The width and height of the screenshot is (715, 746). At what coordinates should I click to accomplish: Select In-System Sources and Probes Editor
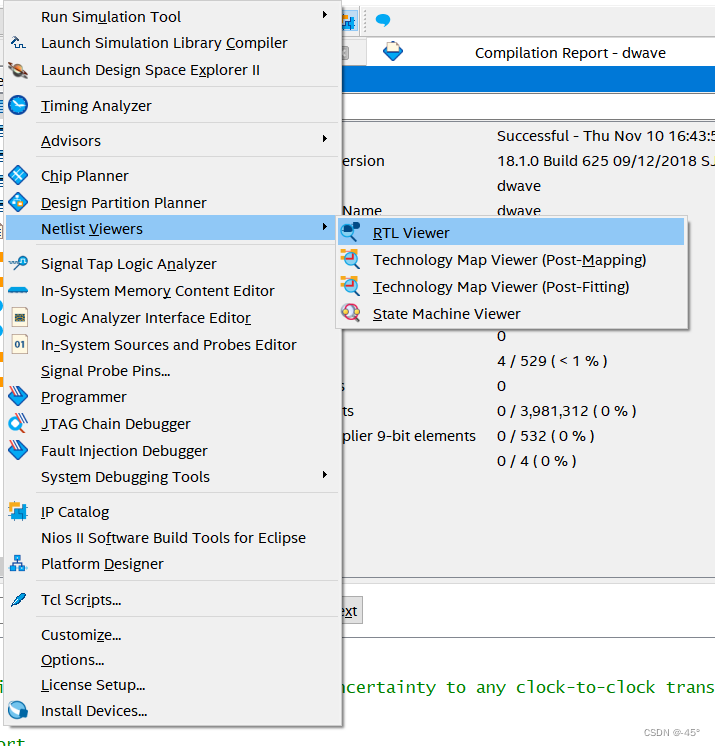pos(171,345)
